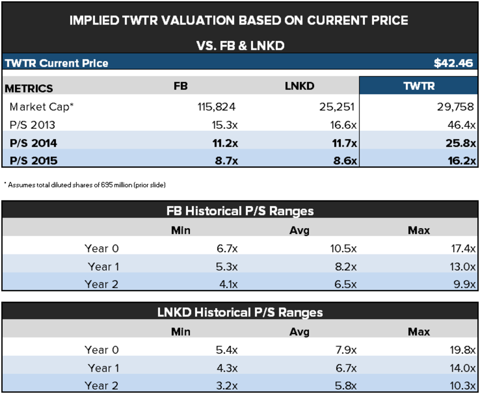Select the P/S 2014 row label
This screenshot has height=394, width=480.
(33, 143)
